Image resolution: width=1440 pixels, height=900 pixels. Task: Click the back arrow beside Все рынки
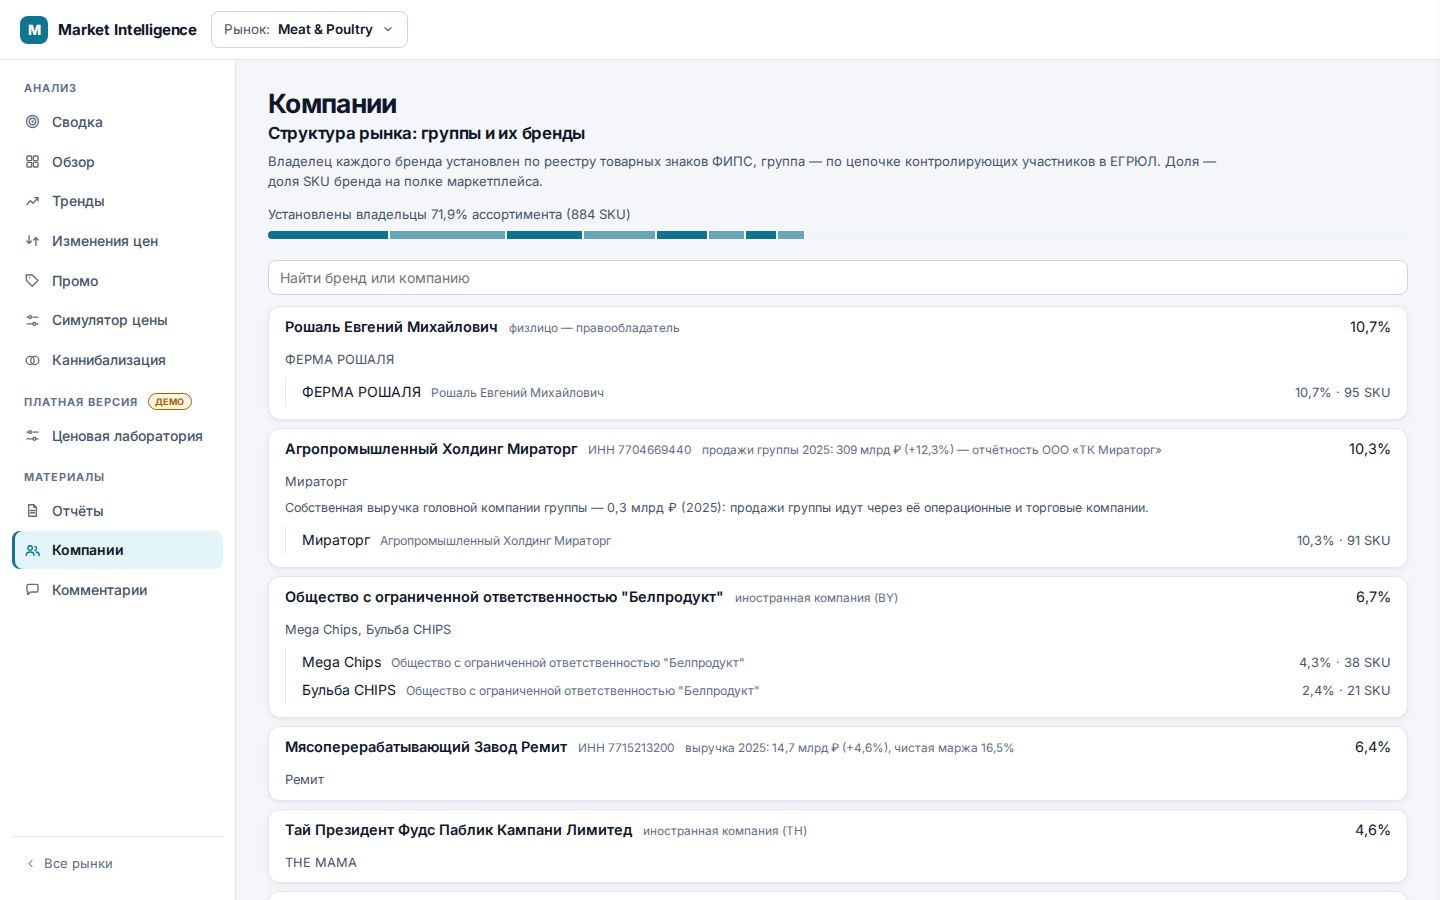(30, 863)
